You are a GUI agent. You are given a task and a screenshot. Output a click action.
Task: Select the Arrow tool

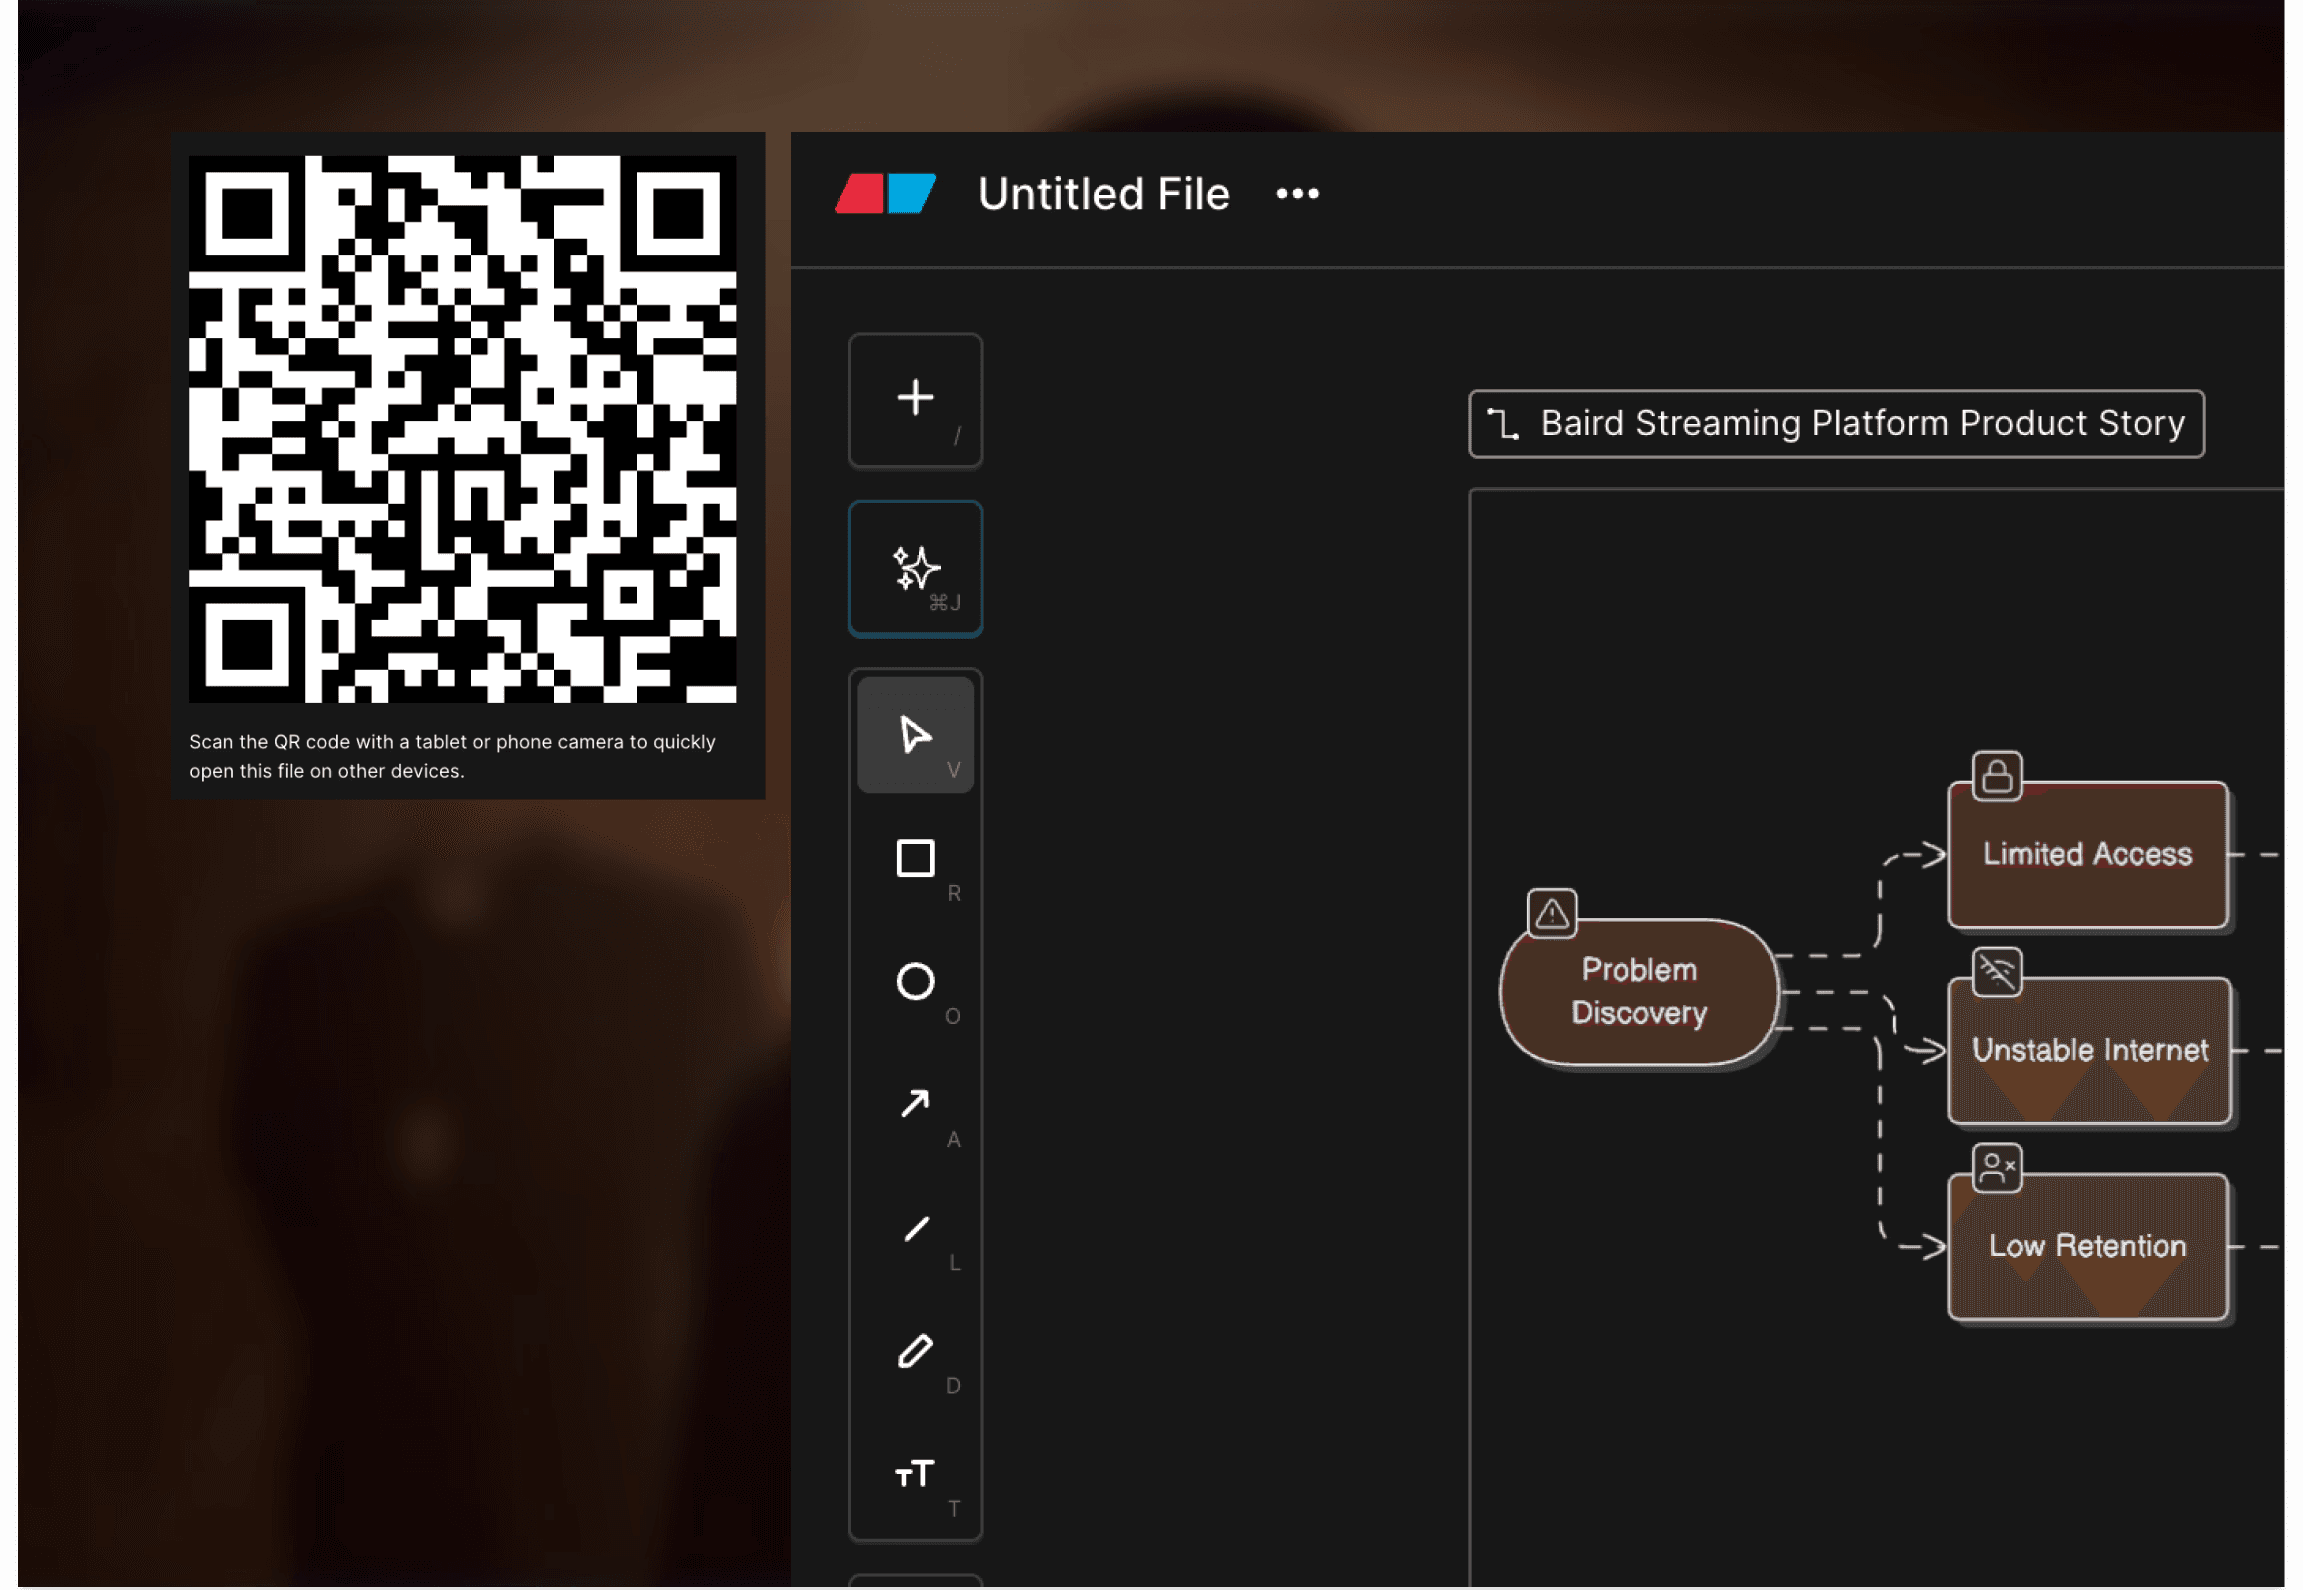tap(915, 1104)
